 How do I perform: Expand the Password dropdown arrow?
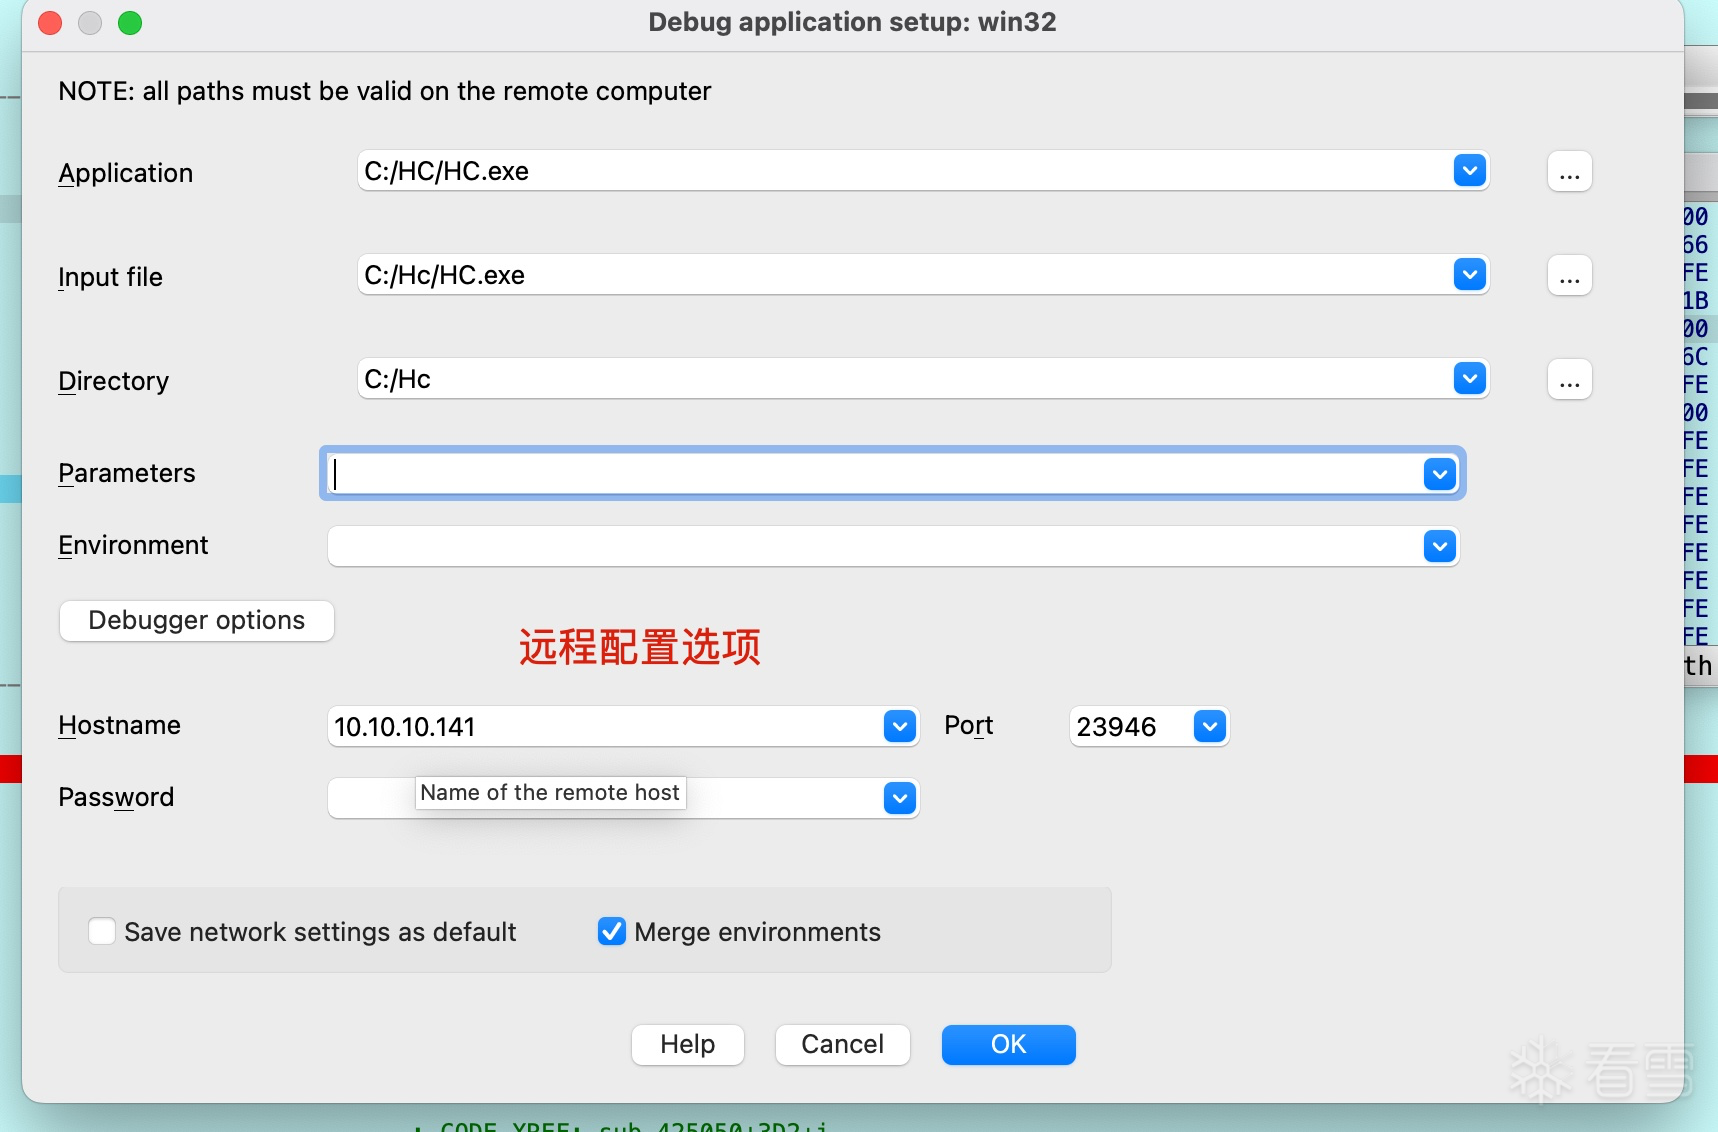tap(900, 798)
